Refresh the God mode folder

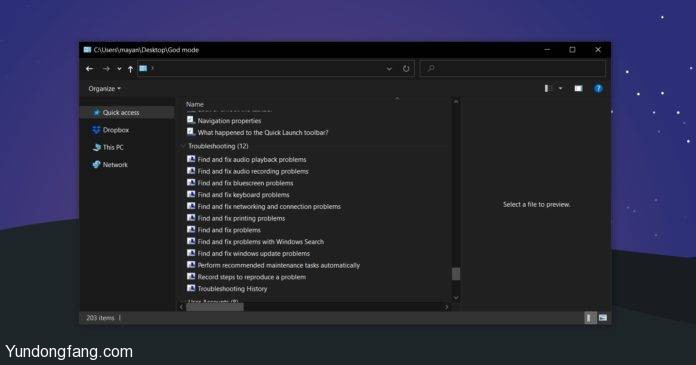click(x=406, y=69)
